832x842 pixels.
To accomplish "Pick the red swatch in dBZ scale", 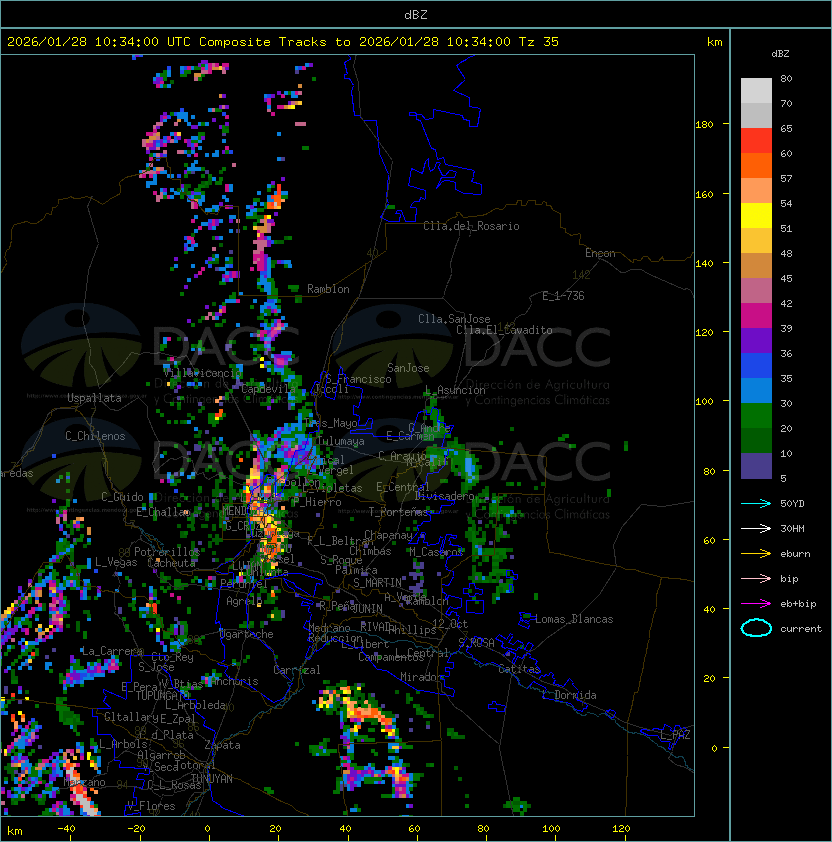I will tap(756, 141).
